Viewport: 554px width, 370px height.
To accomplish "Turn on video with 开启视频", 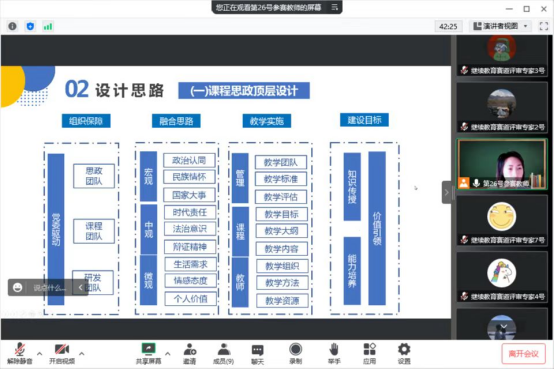I will tap(62, 353).
